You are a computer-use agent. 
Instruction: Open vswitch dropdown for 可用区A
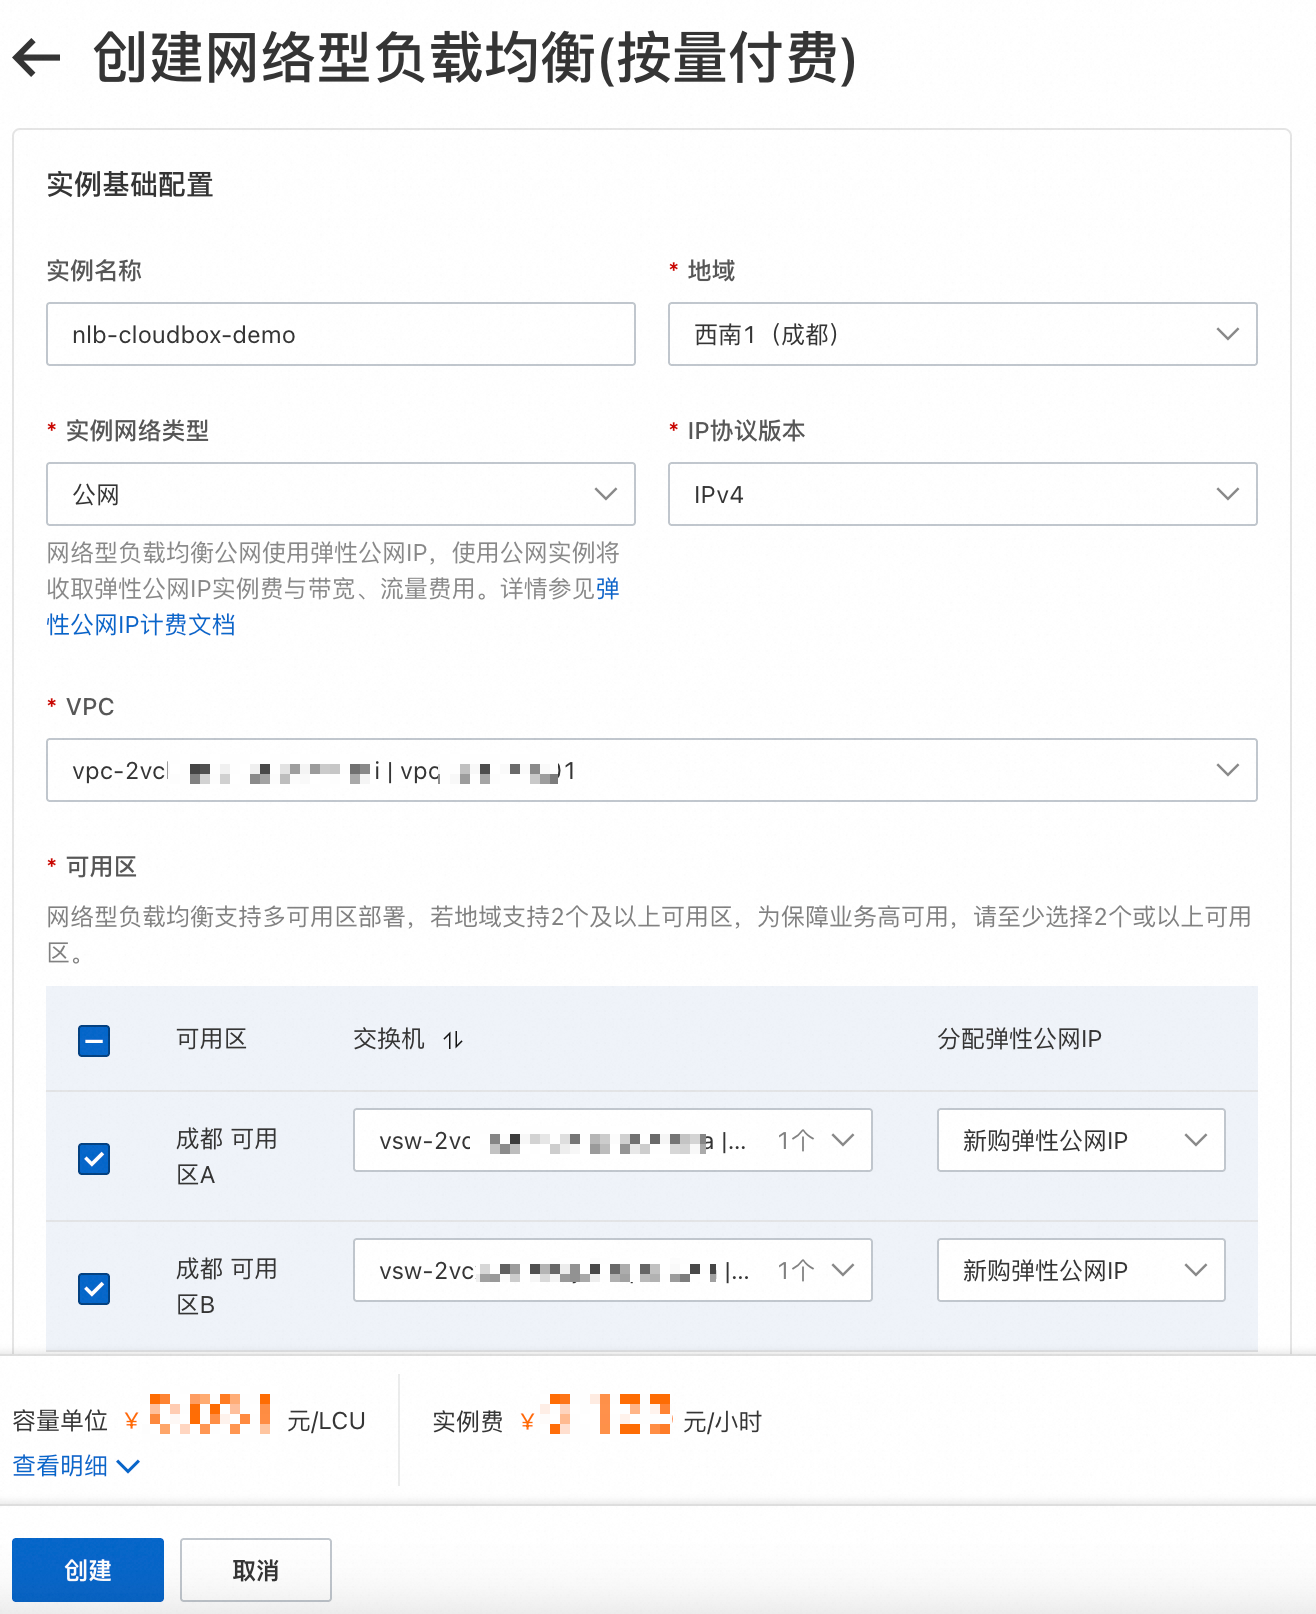612,1140
